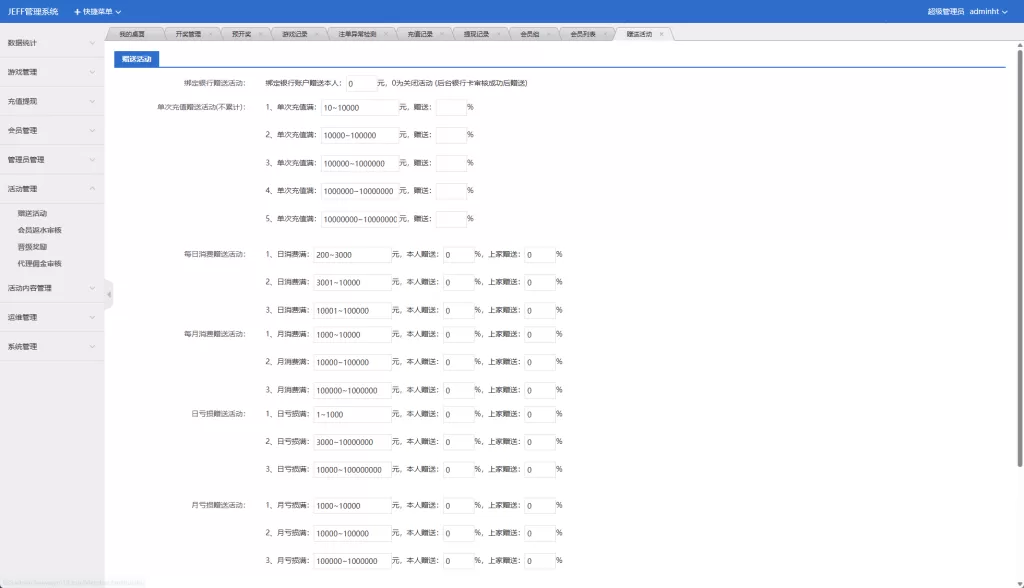Expand the 会员管理 sidebar section
The height and width of the screenshot is (588, 1024).
[52, 131]
